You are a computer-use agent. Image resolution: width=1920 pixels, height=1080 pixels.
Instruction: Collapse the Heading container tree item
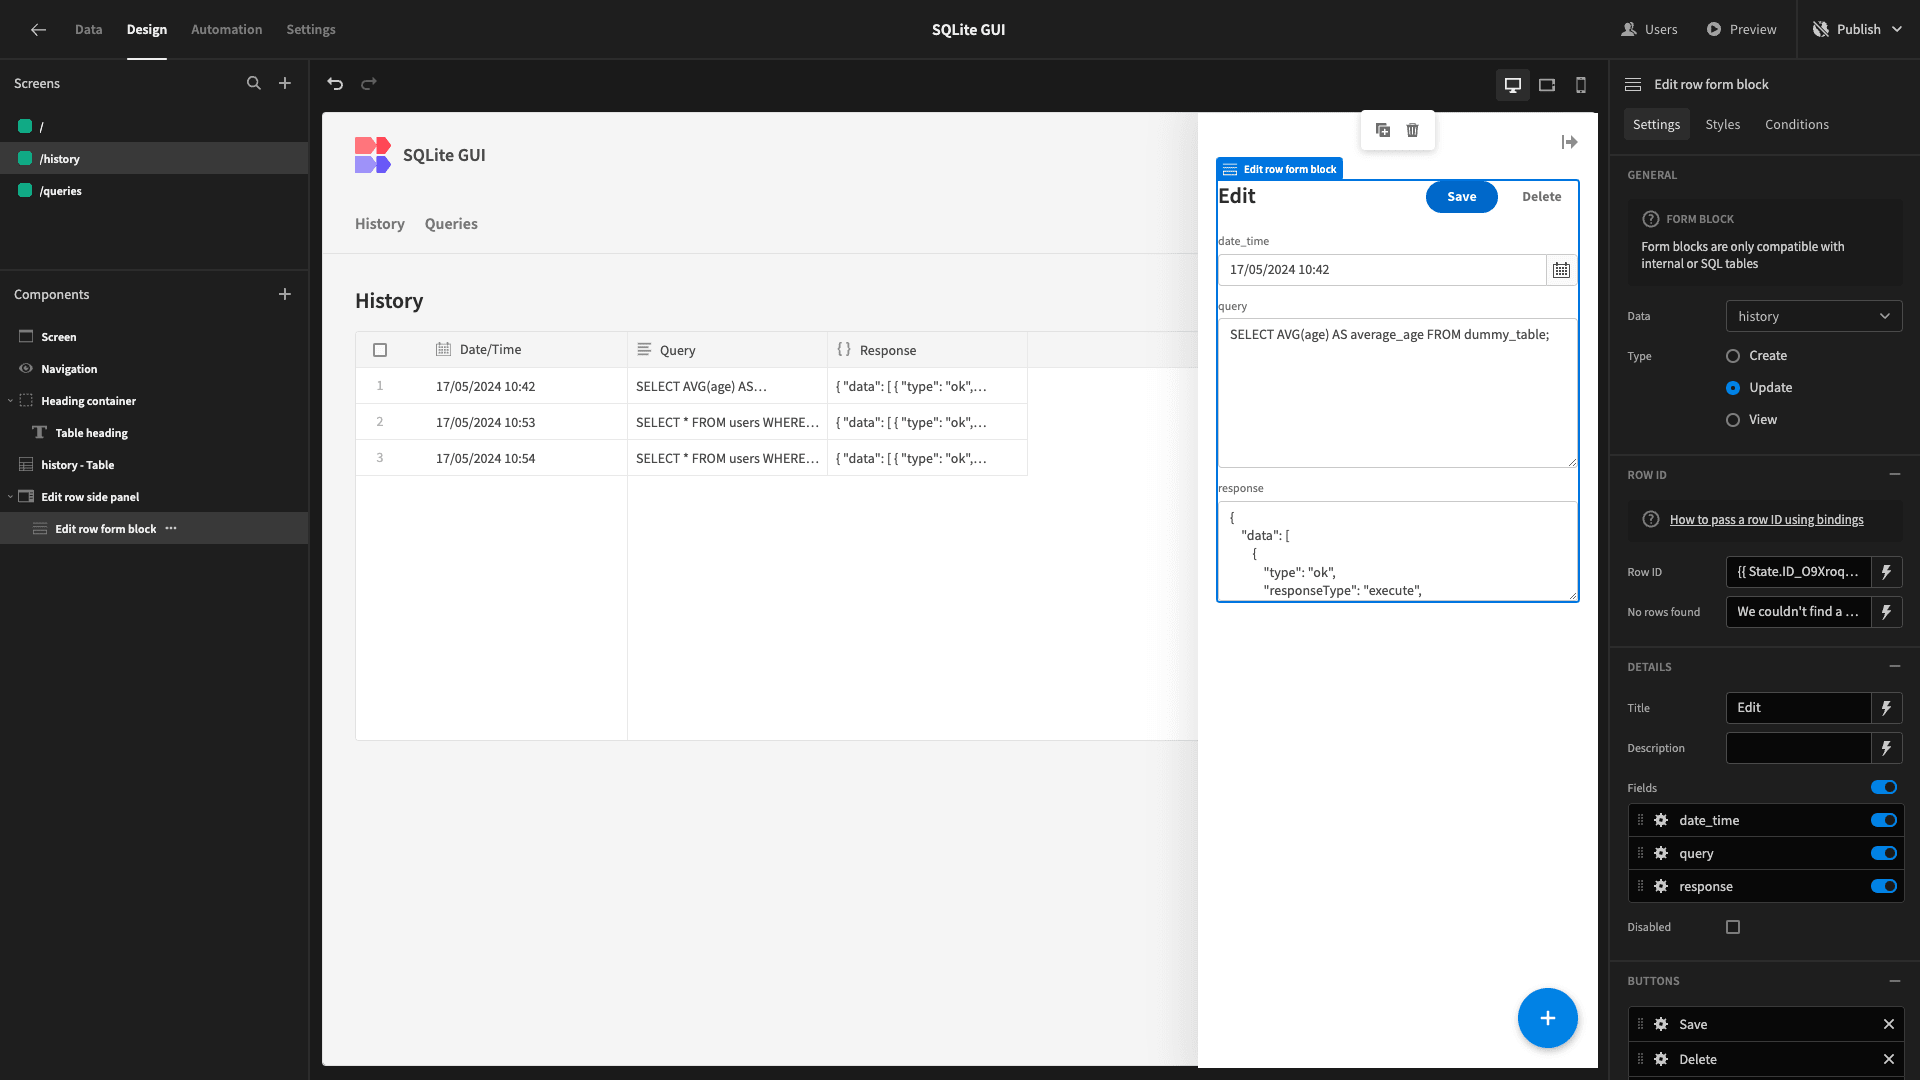11,401
